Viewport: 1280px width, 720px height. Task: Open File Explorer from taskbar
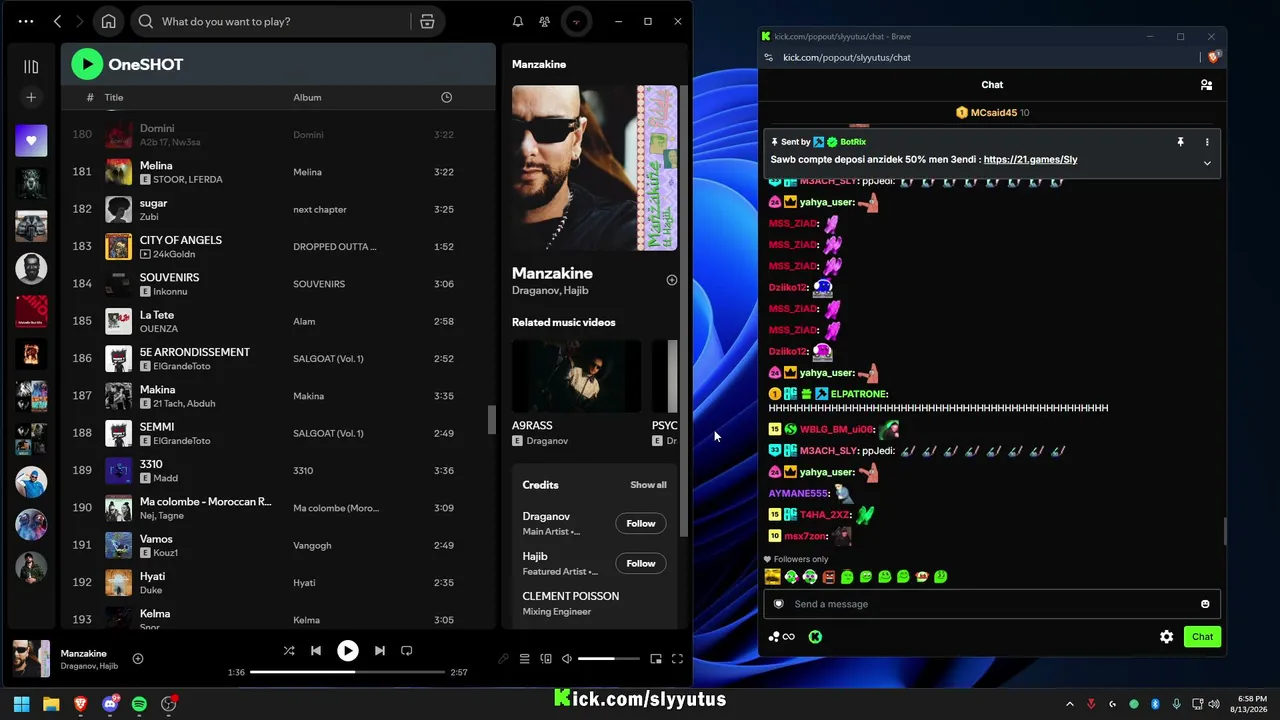pos(51,704)
